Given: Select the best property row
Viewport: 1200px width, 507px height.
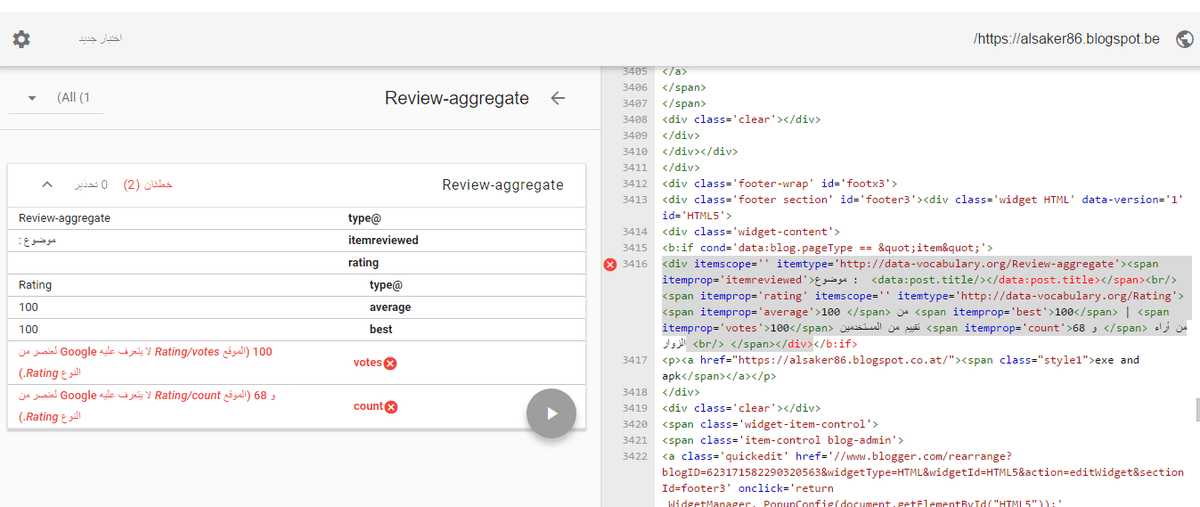Looking at the screenshot, I should (x=296, y=329).
